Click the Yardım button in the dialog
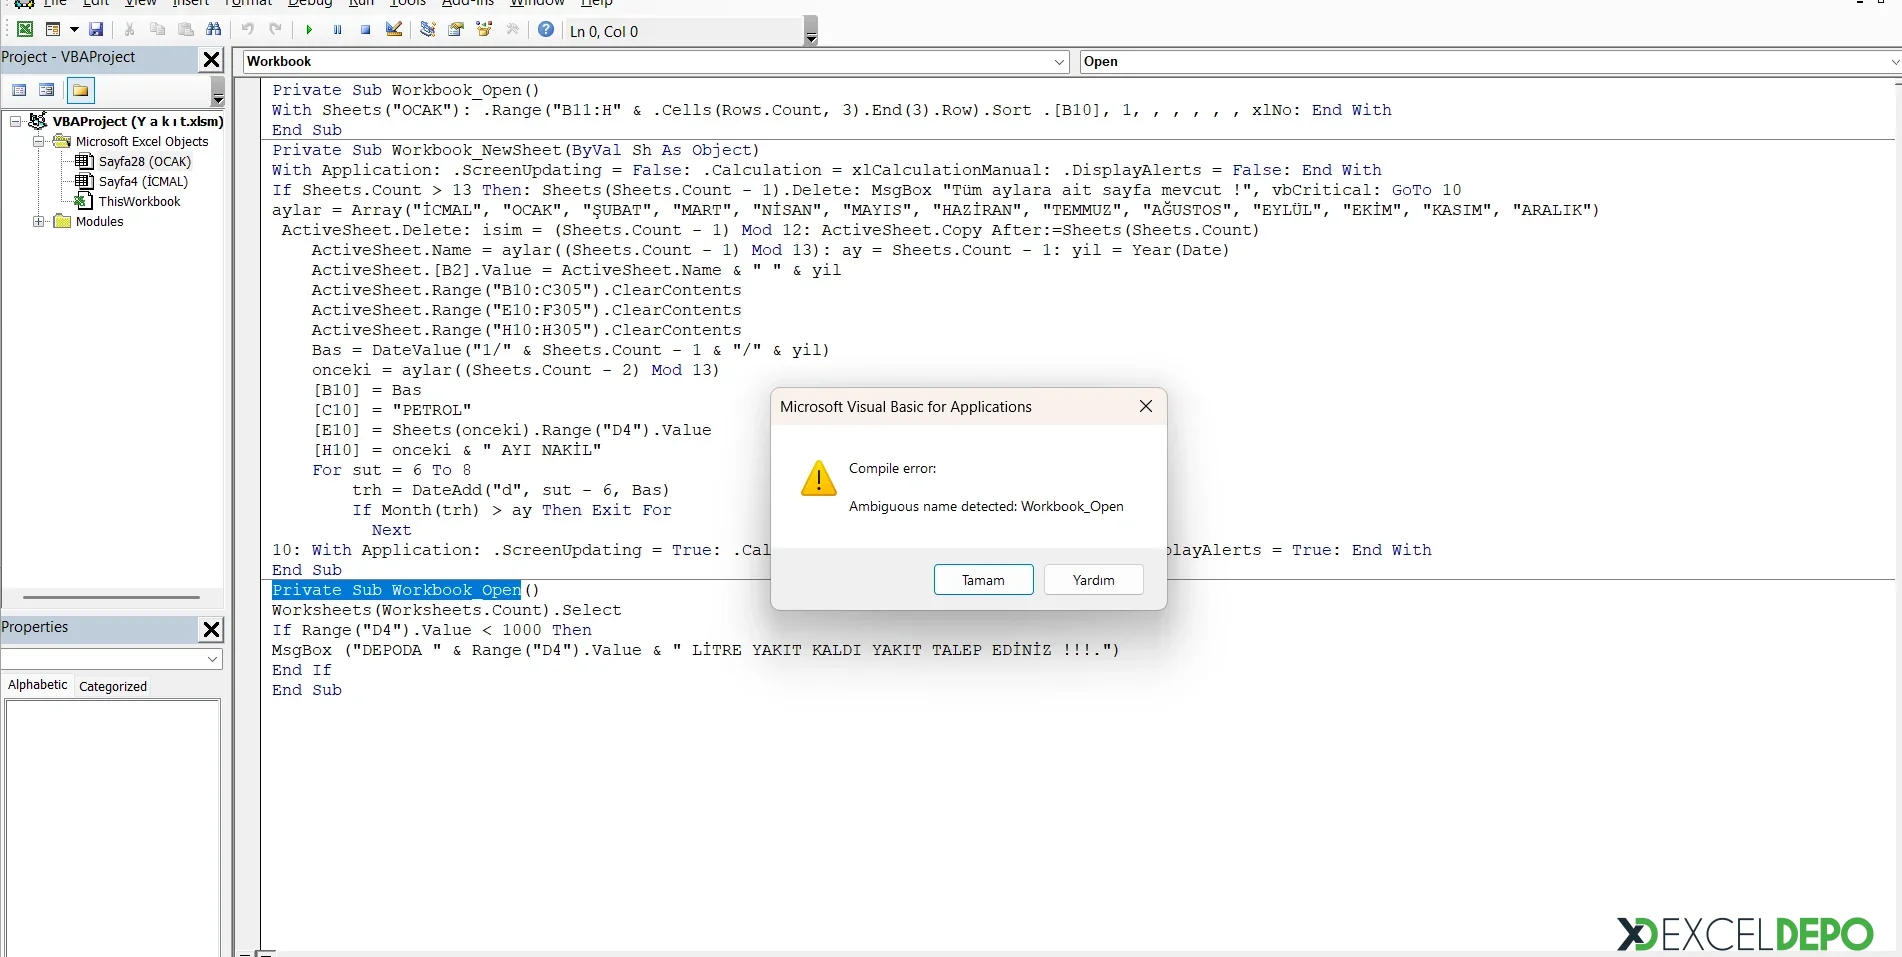The width and height of the screenshot is (1902, 957). click(x=1093, y=580)
